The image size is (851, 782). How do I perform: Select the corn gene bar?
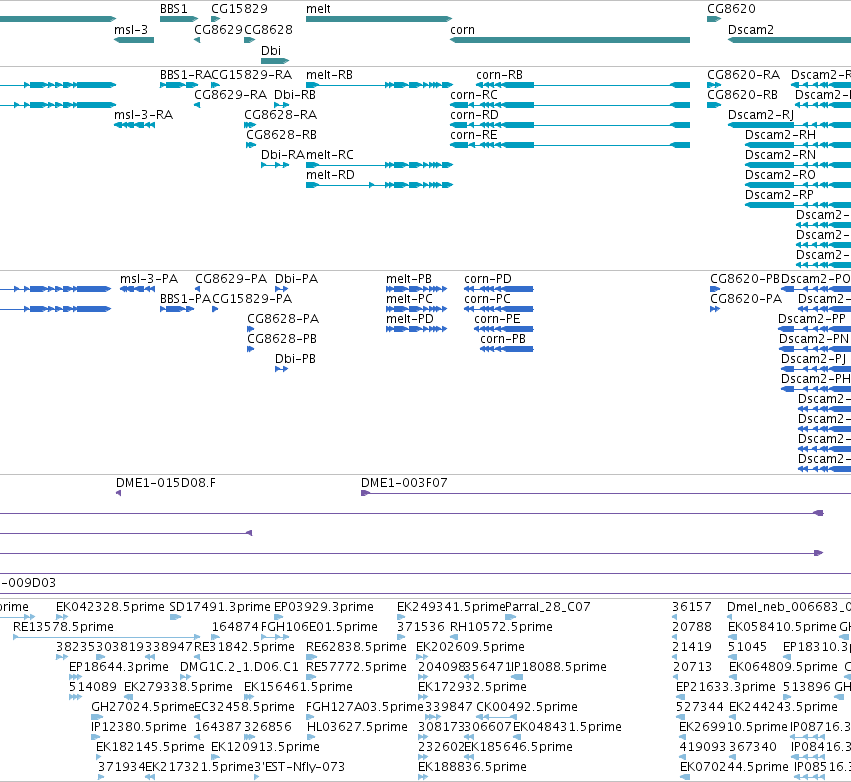(570, 40)
